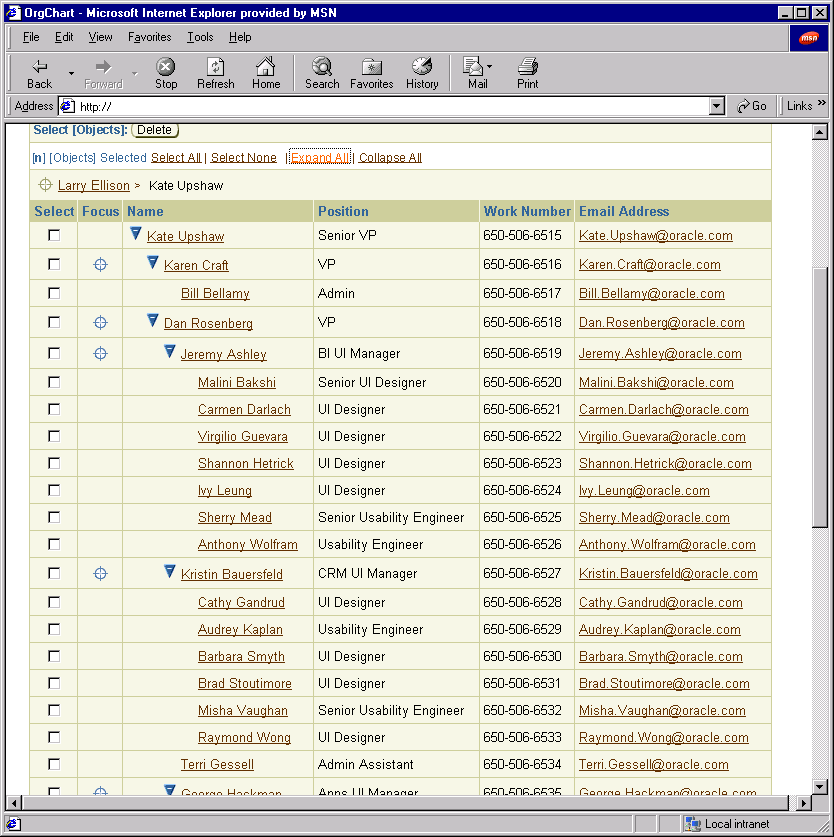Click the Expand All link
Image resolution: width=834 pixels, height=837 pixels.
click(x=320, y=158)
